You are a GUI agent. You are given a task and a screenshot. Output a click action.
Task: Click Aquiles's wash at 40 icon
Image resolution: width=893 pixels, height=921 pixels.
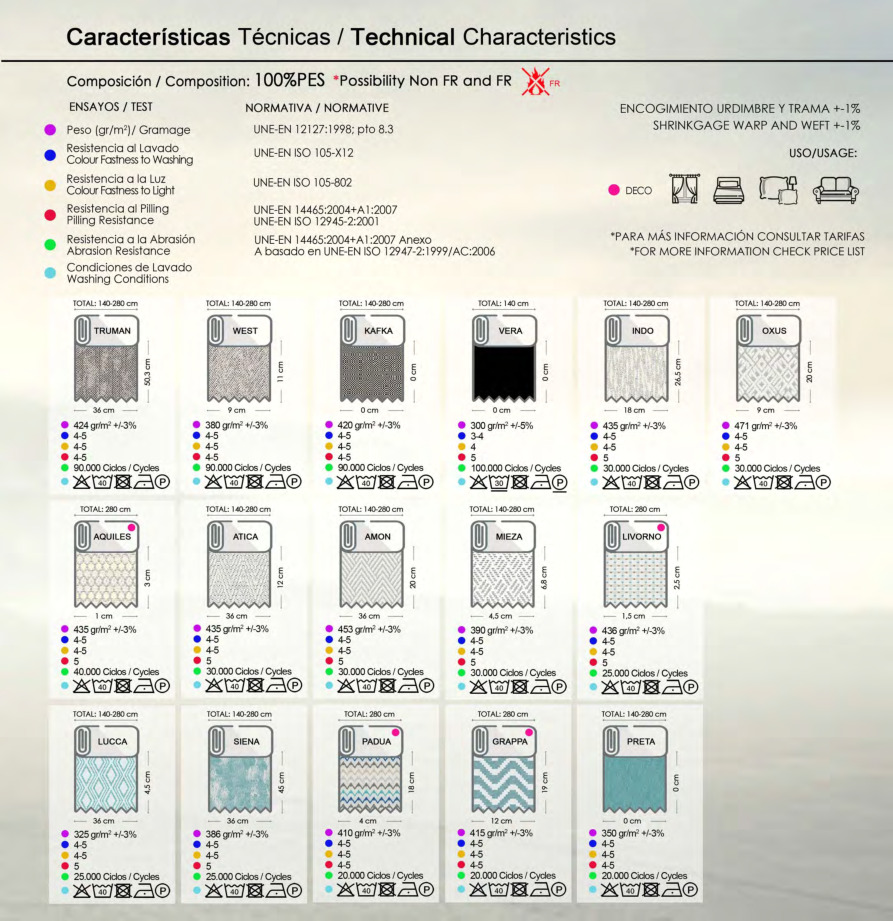coord(102,686)
